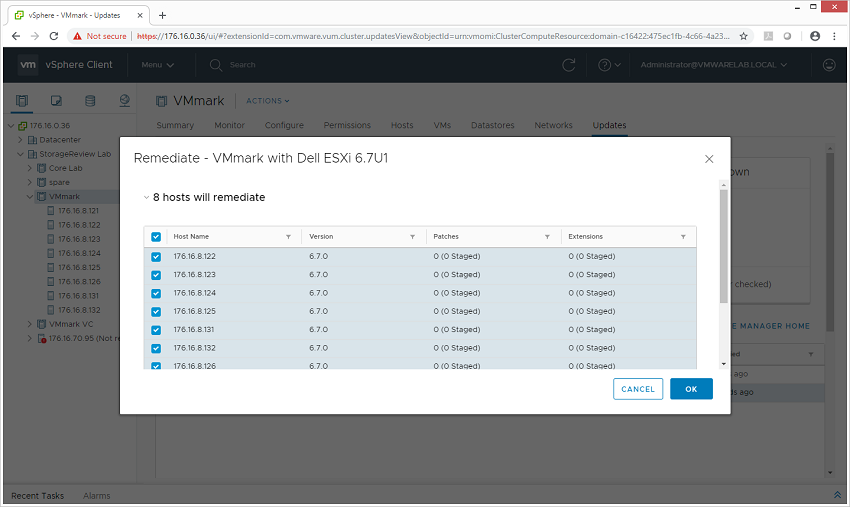Image resolution: width=850 pixels, height=507 pixels.
Task: Click the browser address bar URL
Action: [x=433, y=36]
